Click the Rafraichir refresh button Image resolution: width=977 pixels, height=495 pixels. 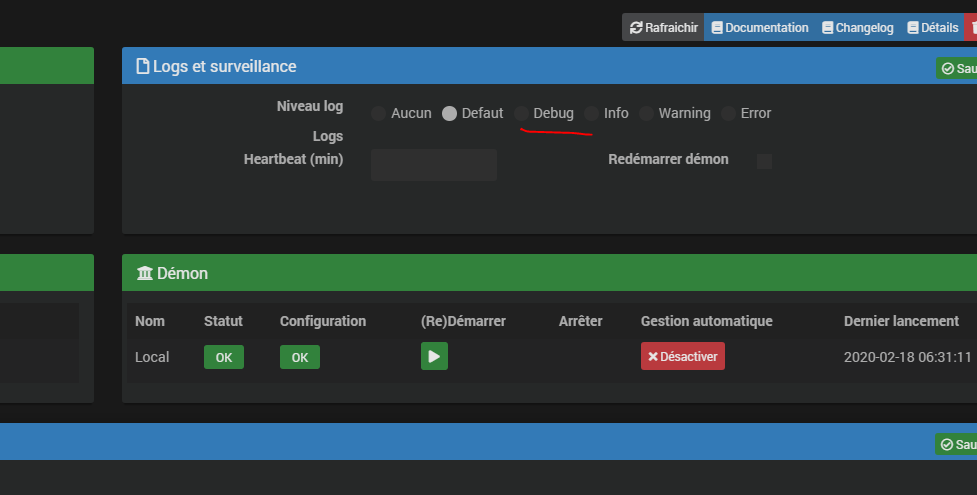click(663, 27)
